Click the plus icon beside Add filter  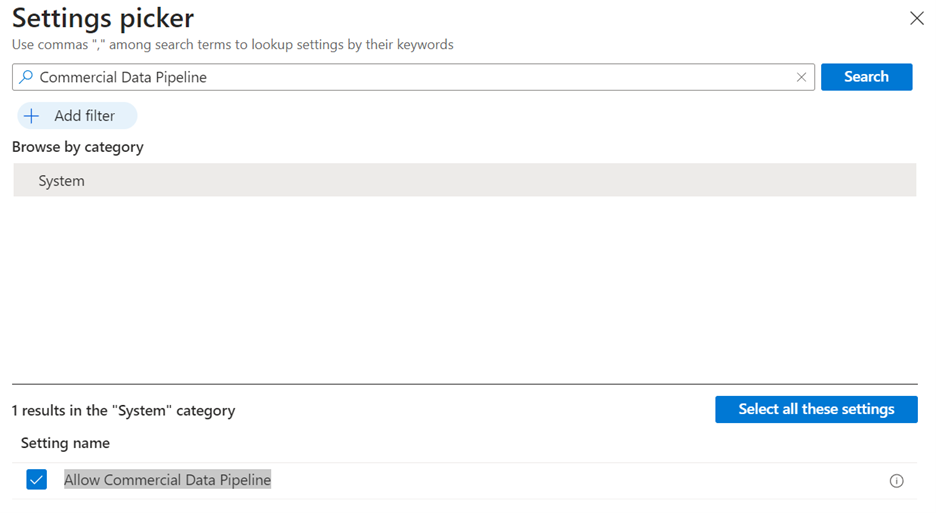tap(32, 116)
